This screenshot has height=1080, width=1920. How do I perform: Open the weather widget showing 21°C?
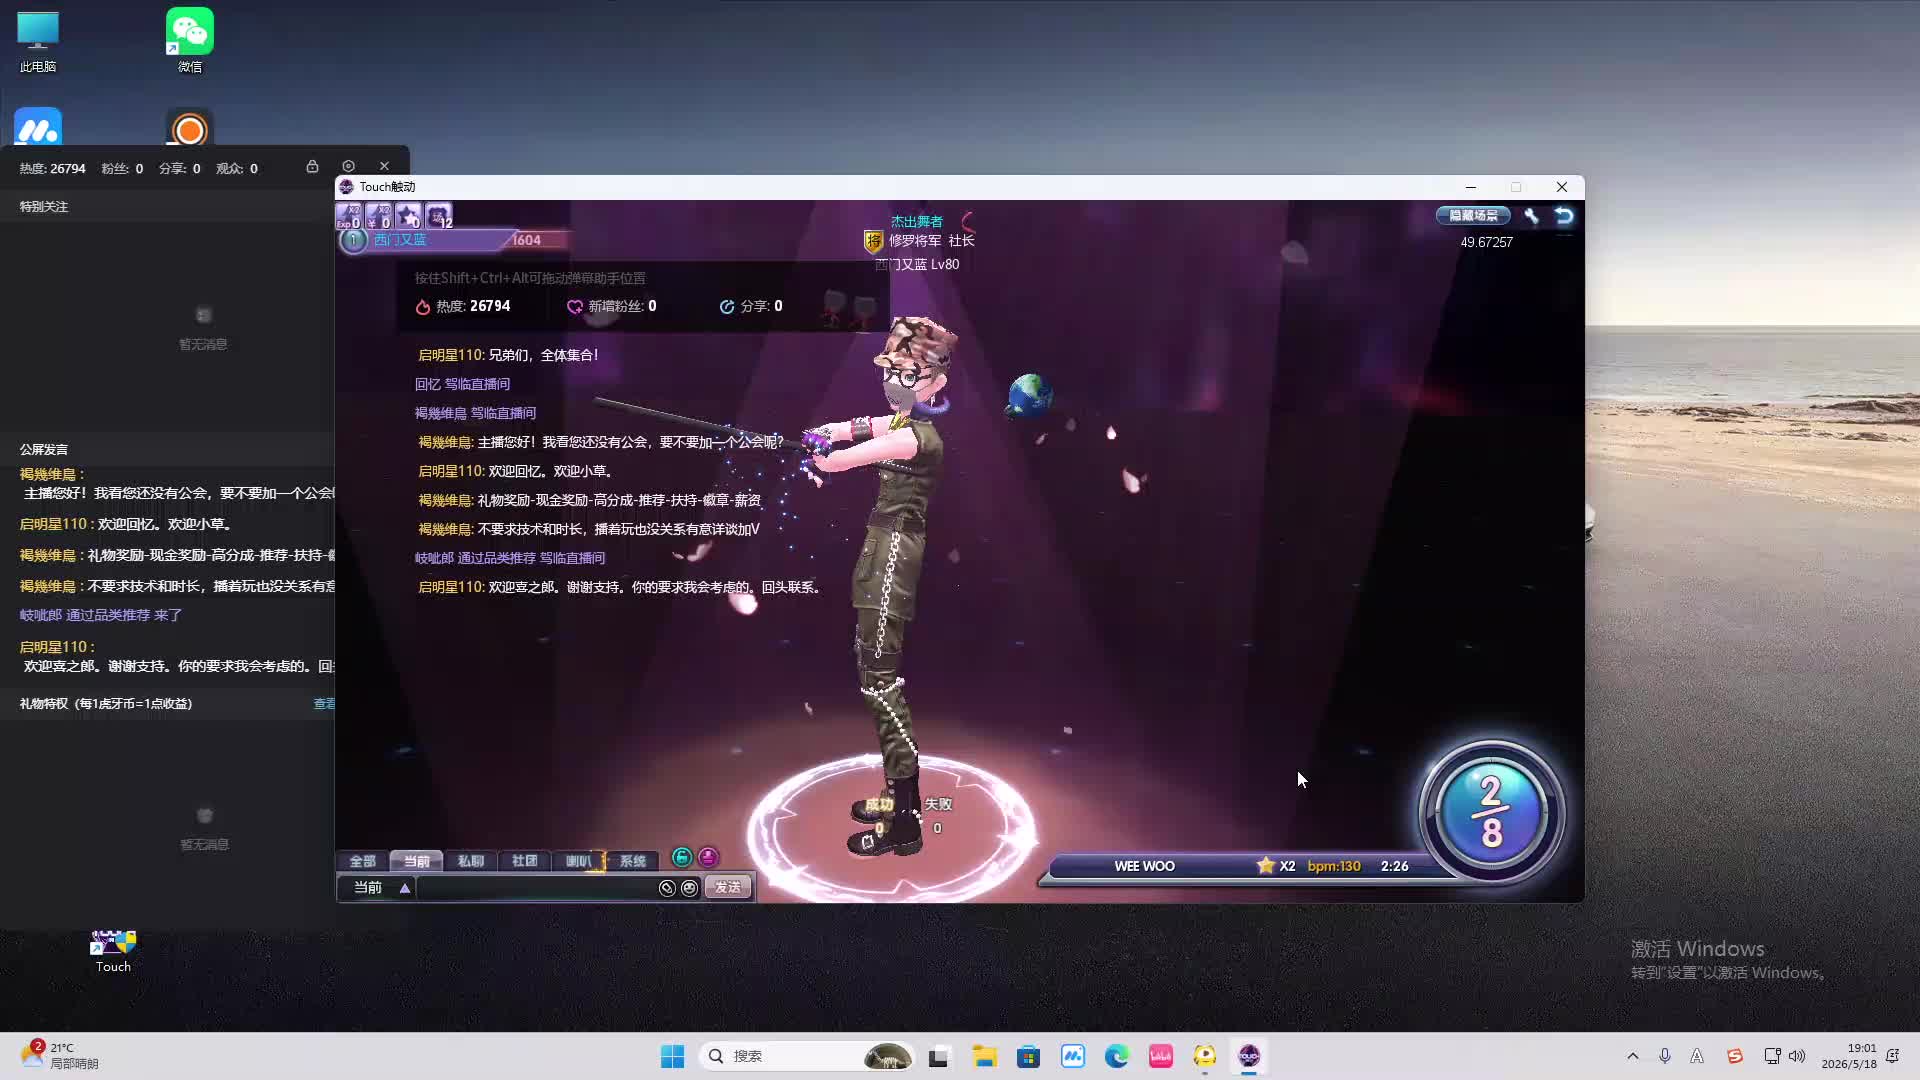pos(60,1056)
